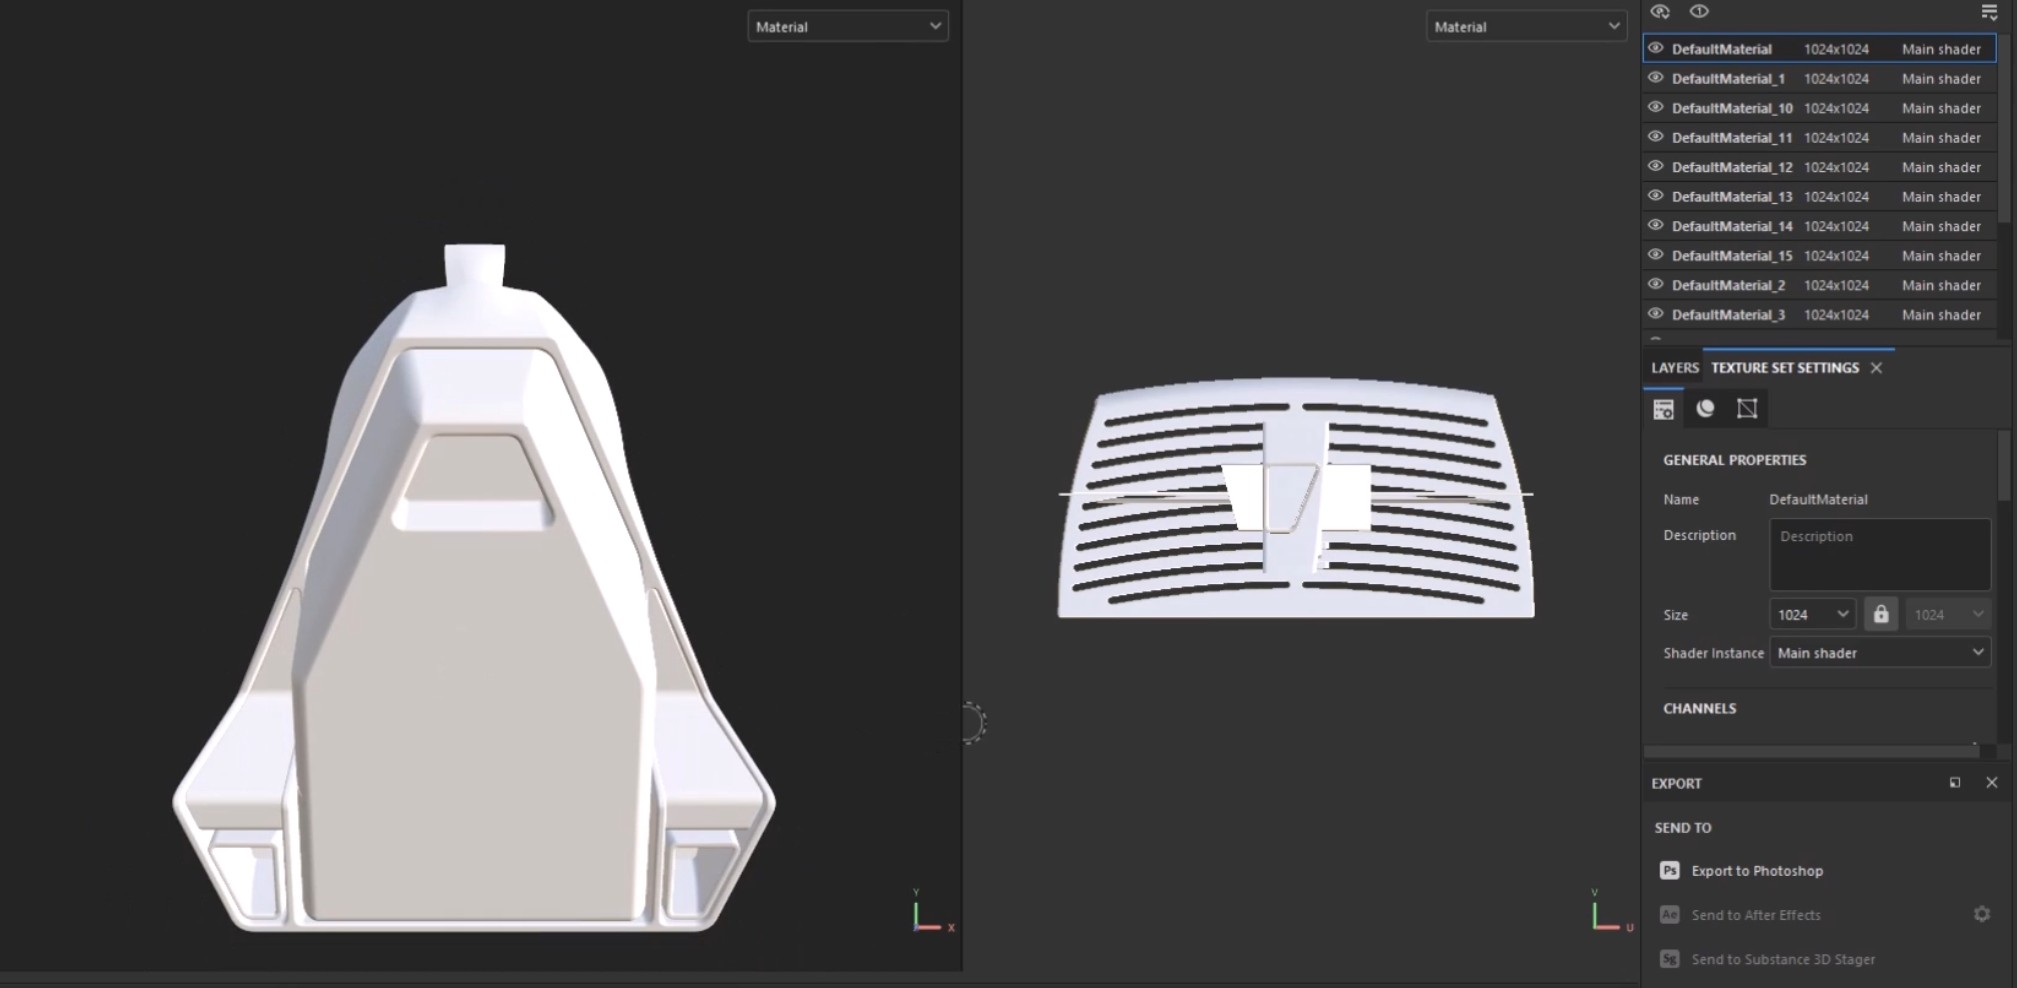Image resolution: width=2017 pixels, height=988 pixels.
Task: Open the Shader Instance Main shader dropdown
Action: coord(1880,653)
